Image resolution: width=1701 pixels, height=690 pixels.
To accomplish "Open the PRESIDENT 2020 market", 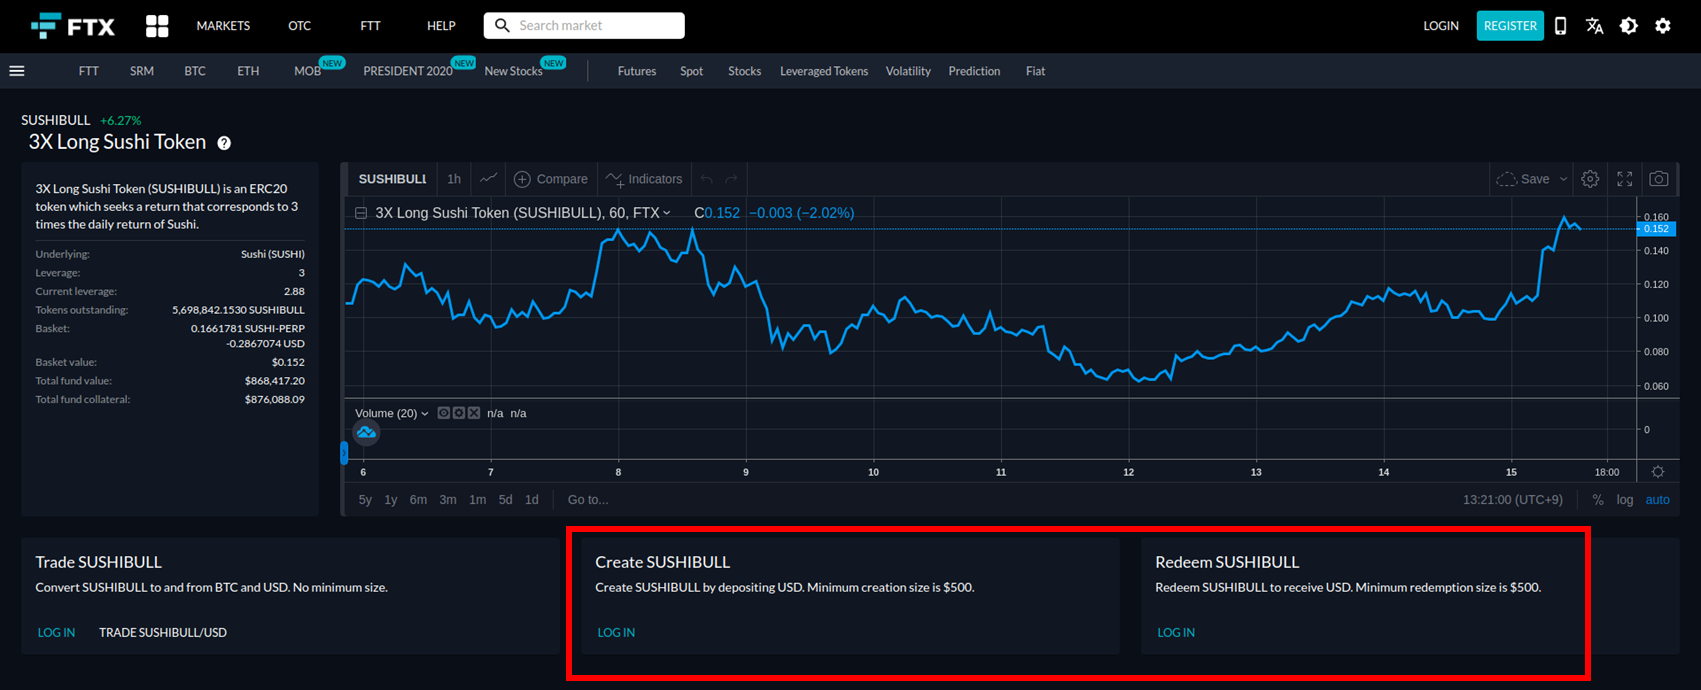I will 408,71.
